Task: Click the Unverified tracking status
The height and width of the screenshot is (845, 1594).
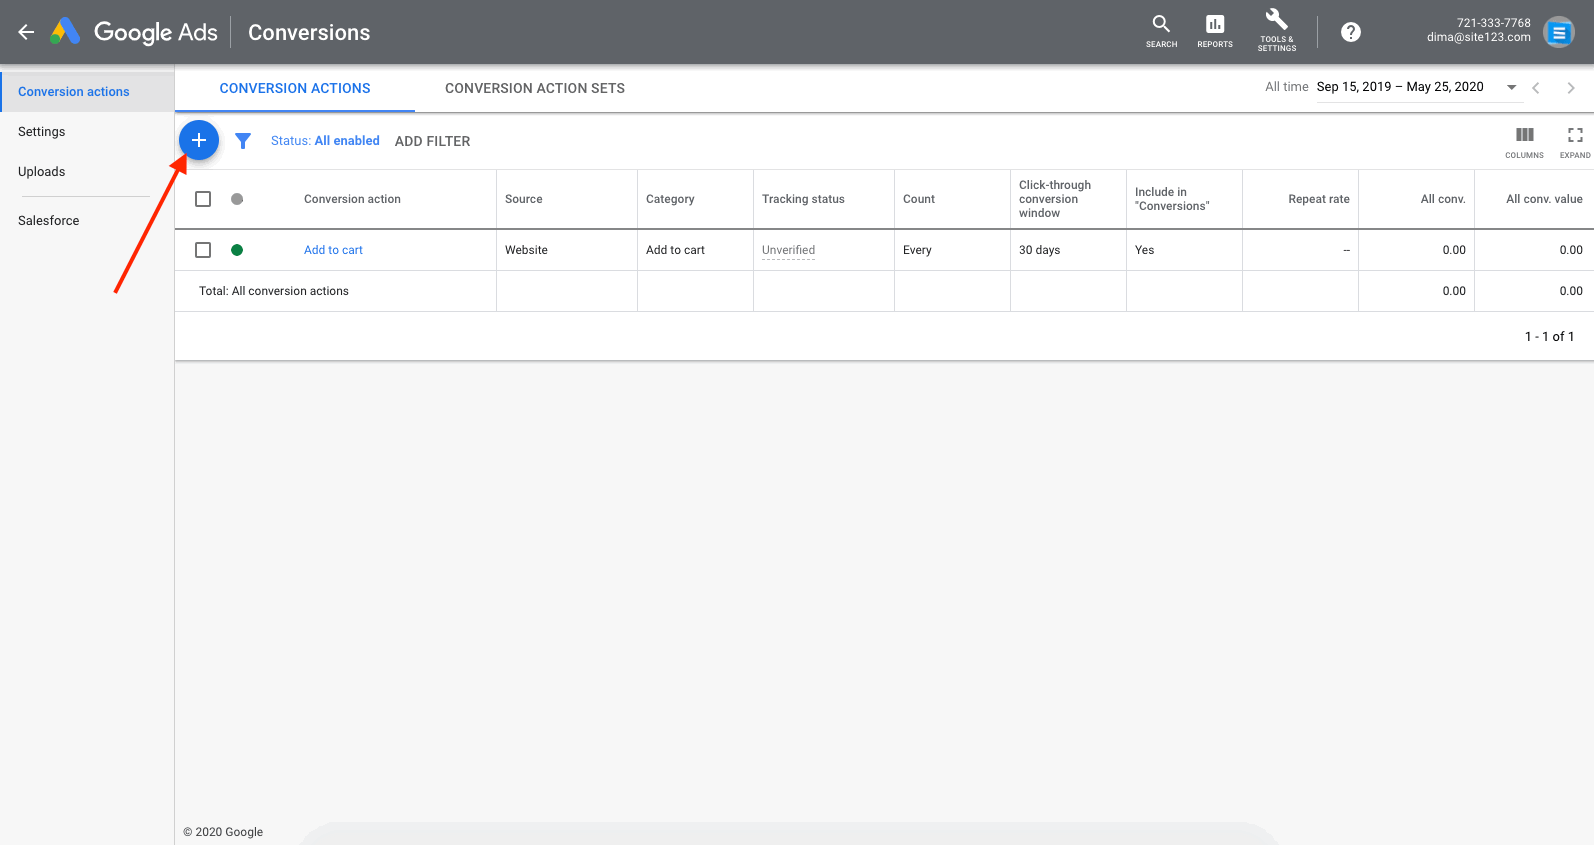Action: point(788,250)
